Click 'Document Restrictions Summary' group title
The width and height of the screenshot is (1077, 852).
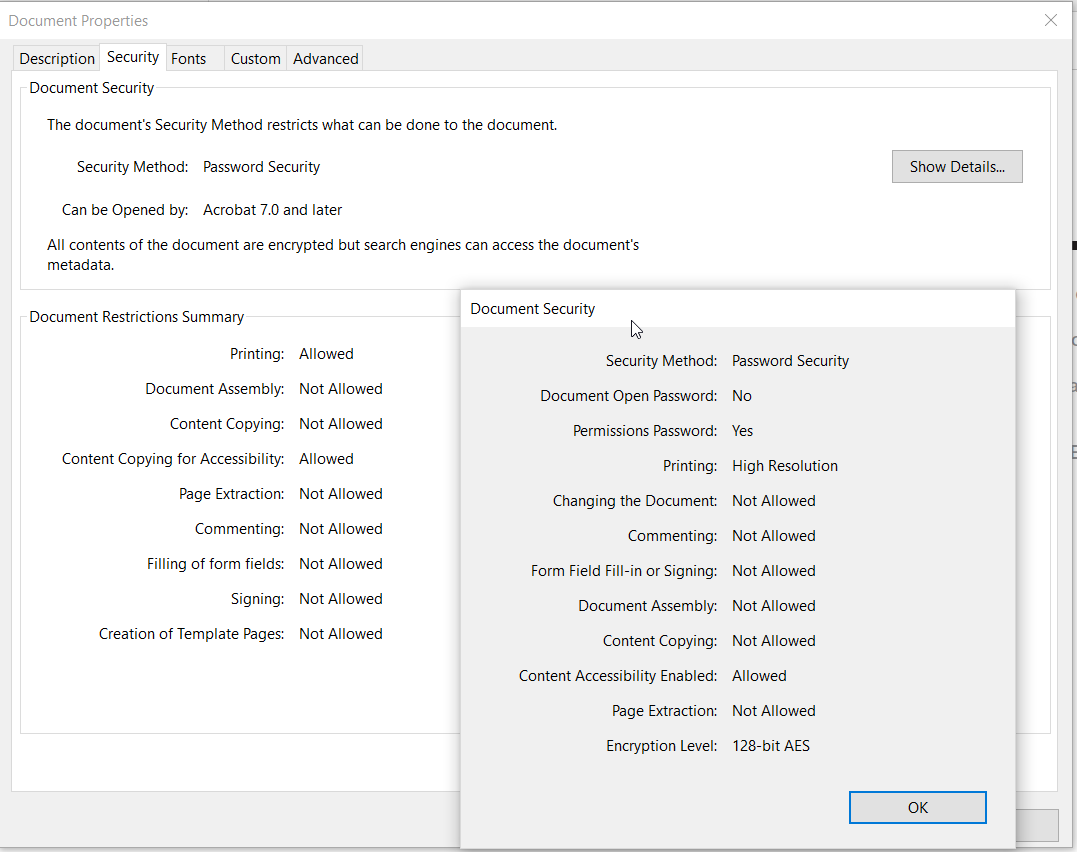(137, 317)
